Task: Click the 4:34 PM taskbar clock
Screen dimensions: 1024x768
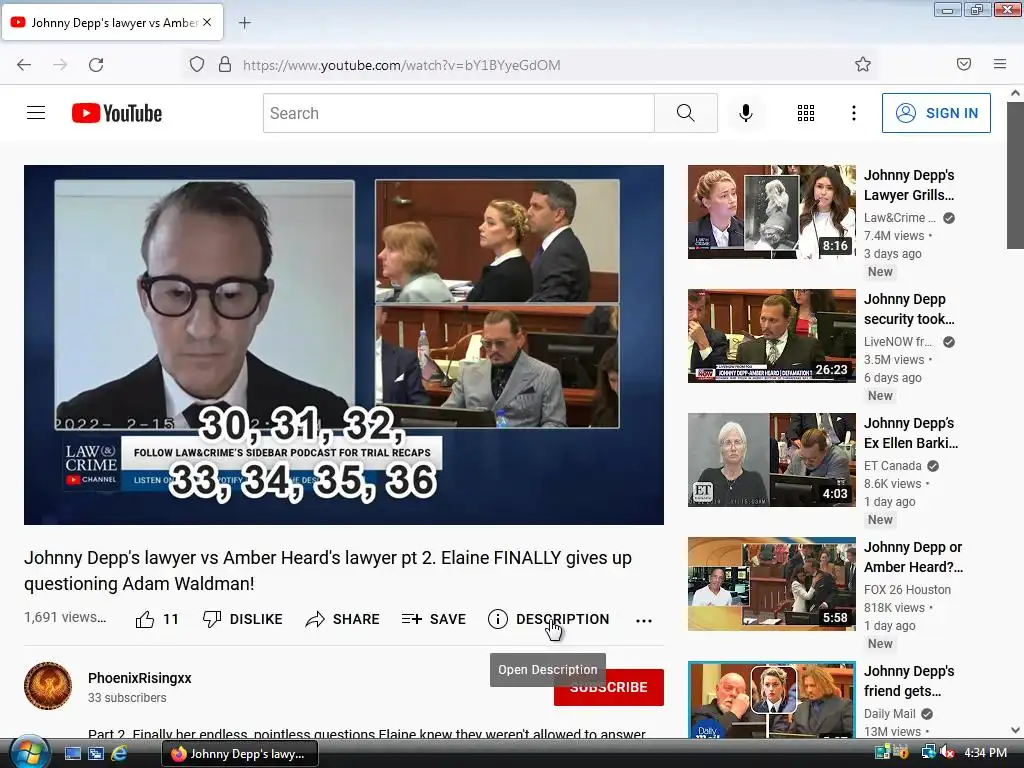Action: pos(985,753)
